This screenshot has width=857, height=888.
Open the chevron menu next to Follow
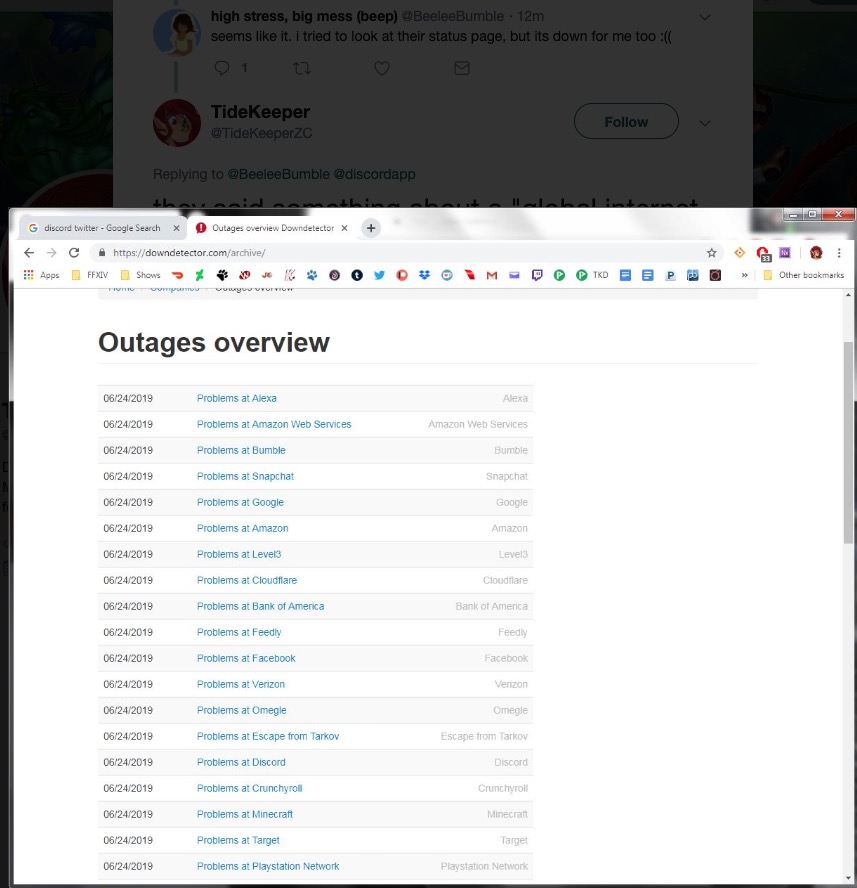point(705,123)
